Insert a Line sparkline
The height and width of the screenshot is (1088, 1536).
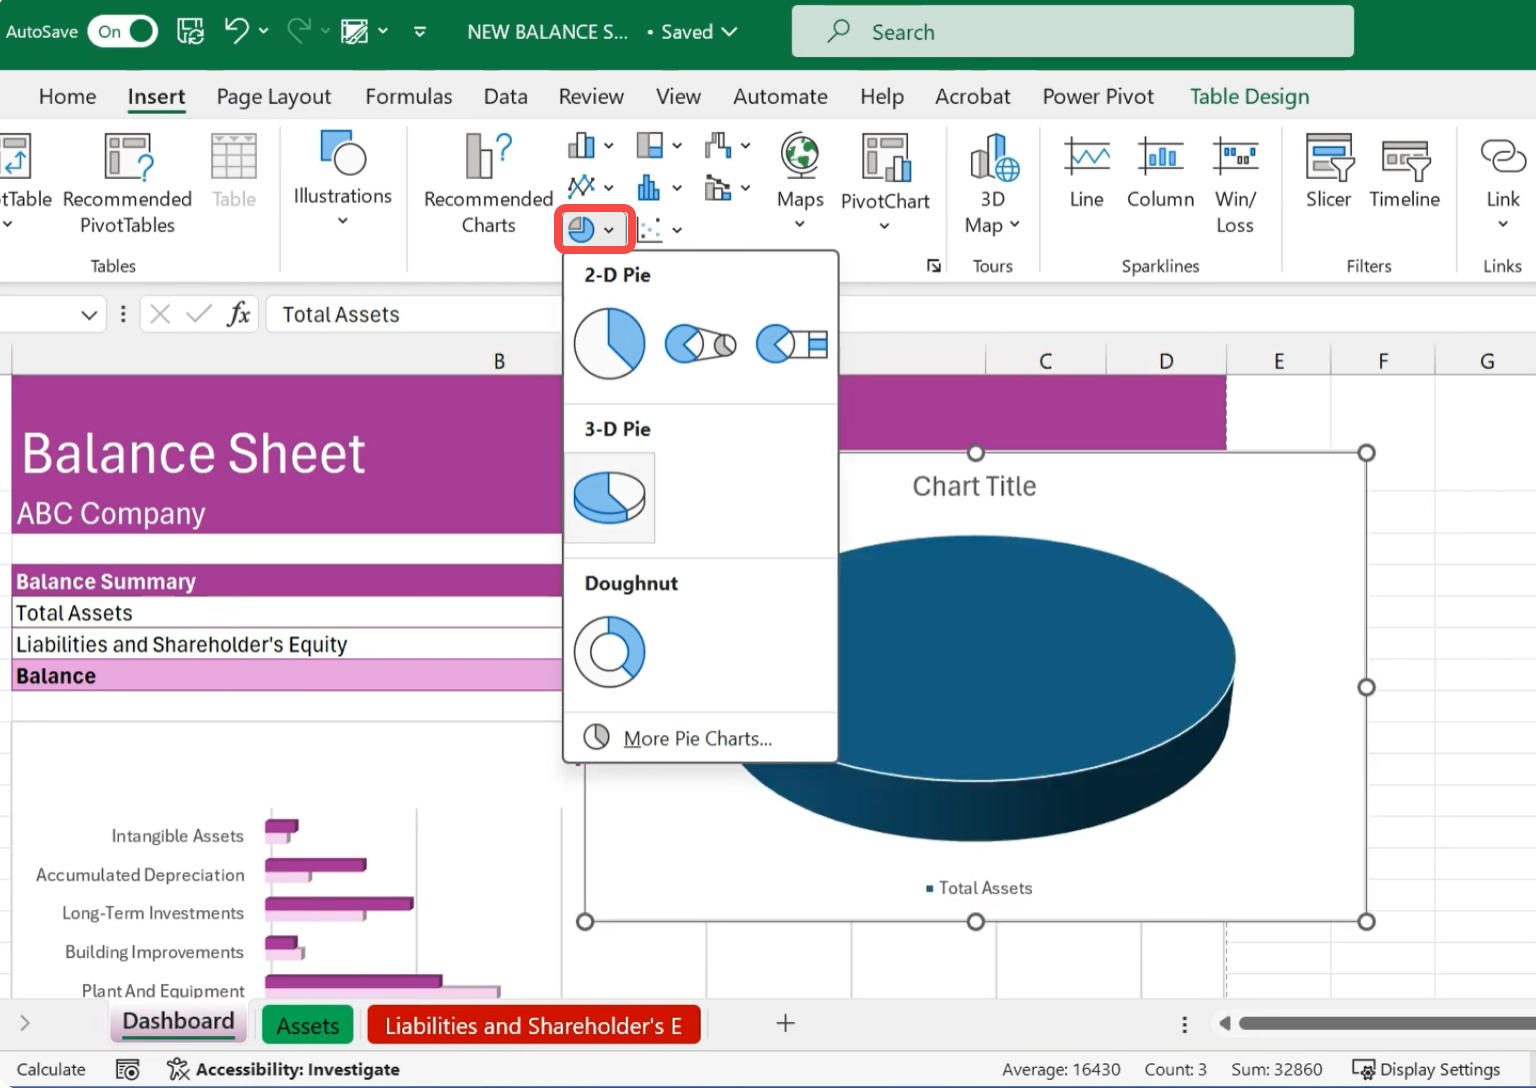(1086, 172)
